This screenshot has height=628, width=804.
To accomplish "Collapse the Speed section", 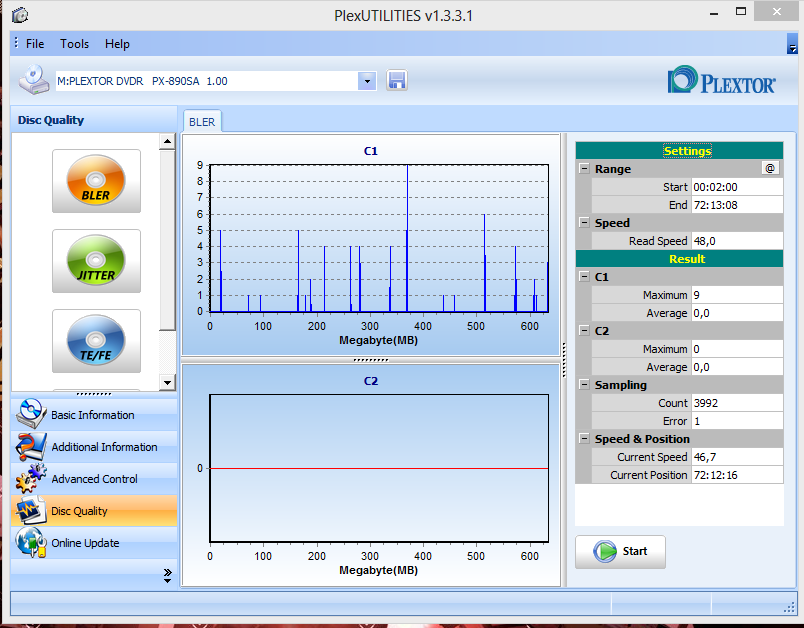I will pyautogui.click(x=584, y=222).
